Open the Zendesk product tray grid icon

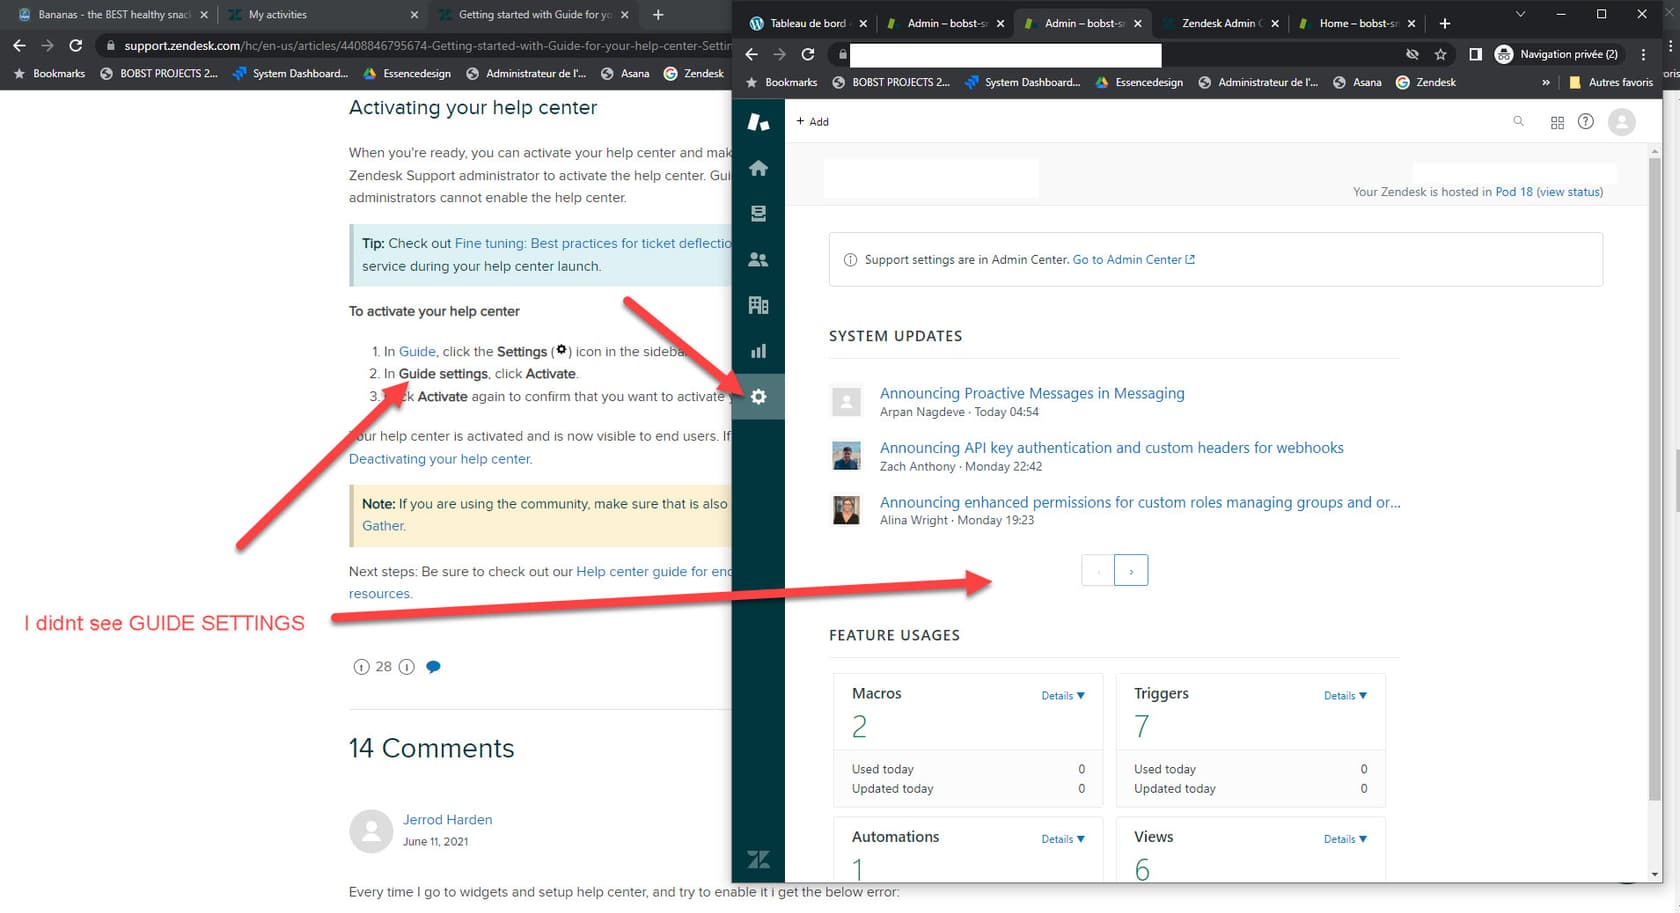click(x=1557, y=121)
